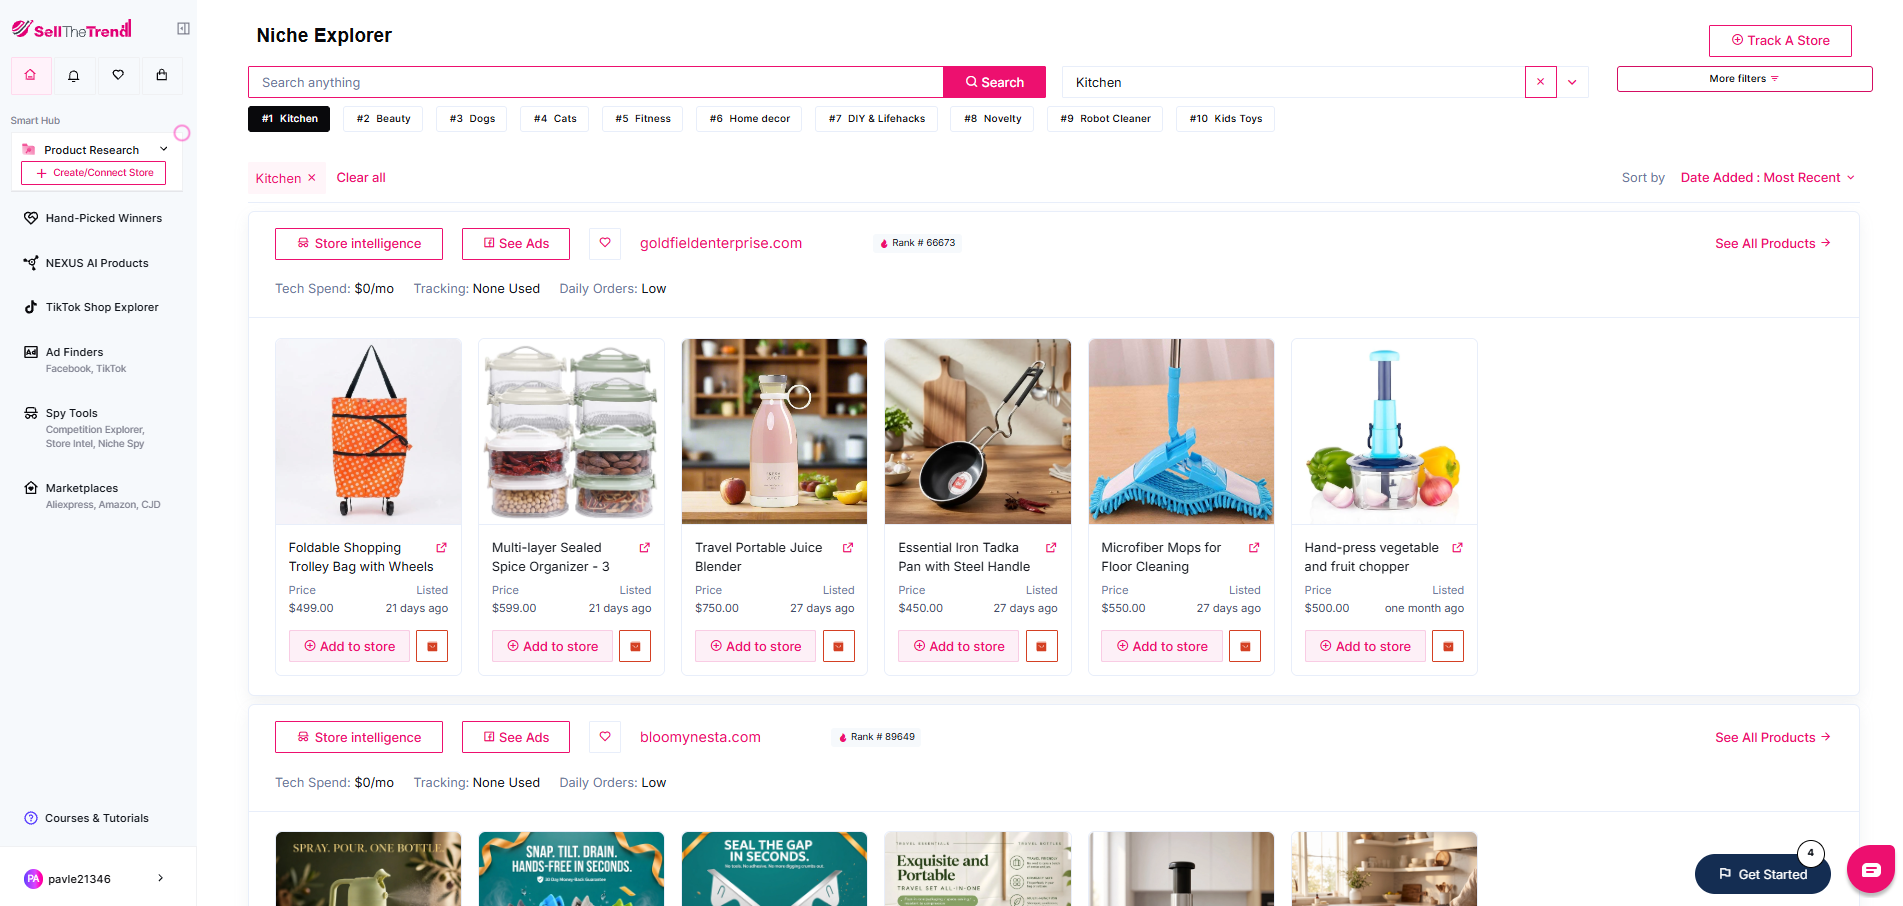Select the #9 Robot Cleaner niche tab
Screen dimensions: 1903x906
click(1105, 119)
